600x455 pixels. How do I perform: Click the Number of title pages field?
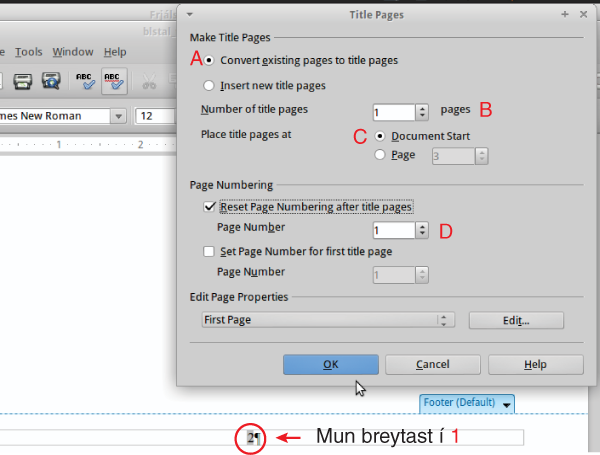coord(392,113)
